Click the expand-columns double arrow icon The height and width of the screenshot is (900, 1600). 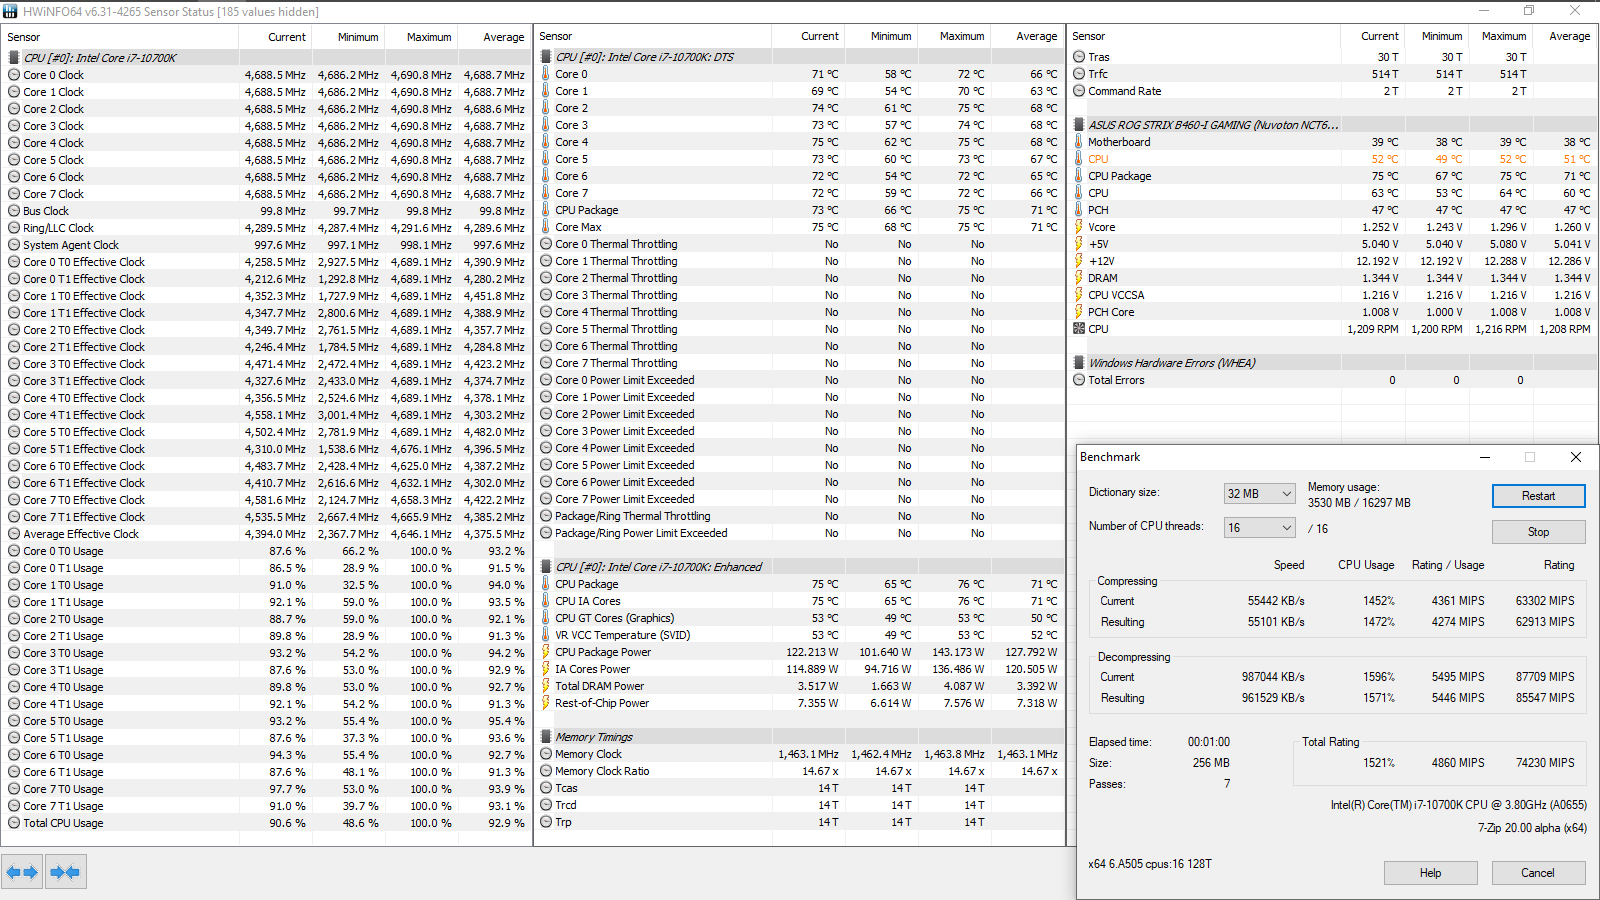pos(22,872)
